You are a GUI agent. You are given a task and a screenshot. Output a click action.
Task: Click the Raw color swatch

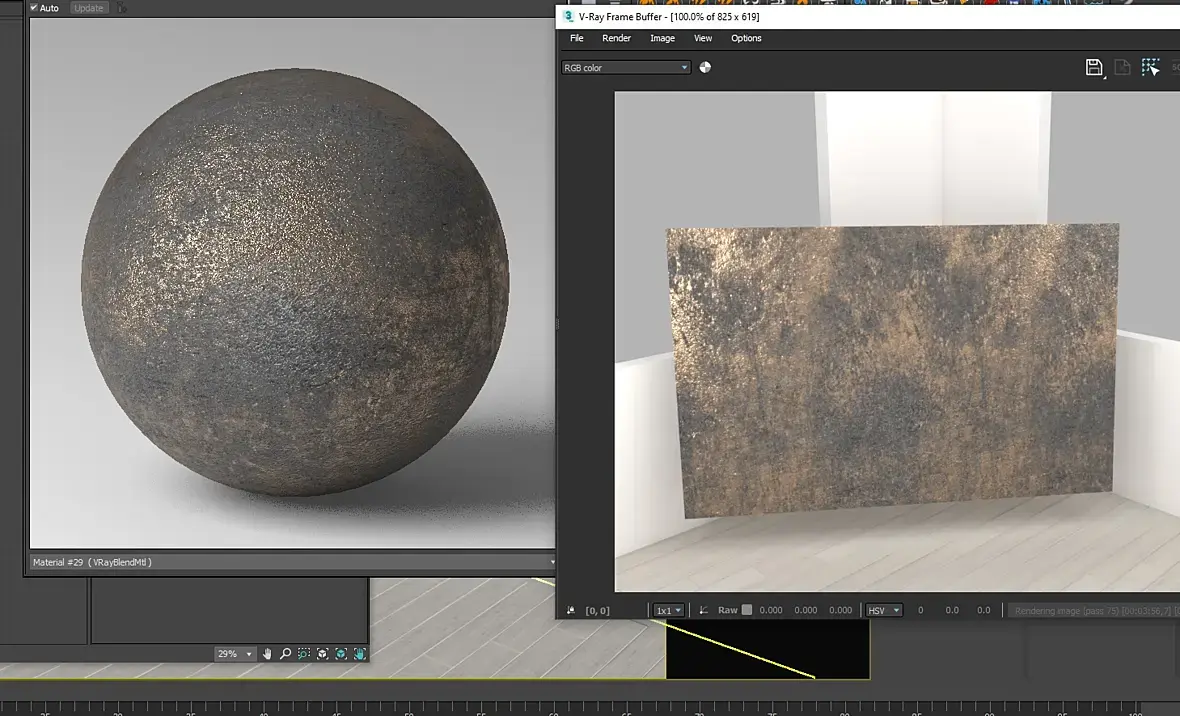coord(746,610)
